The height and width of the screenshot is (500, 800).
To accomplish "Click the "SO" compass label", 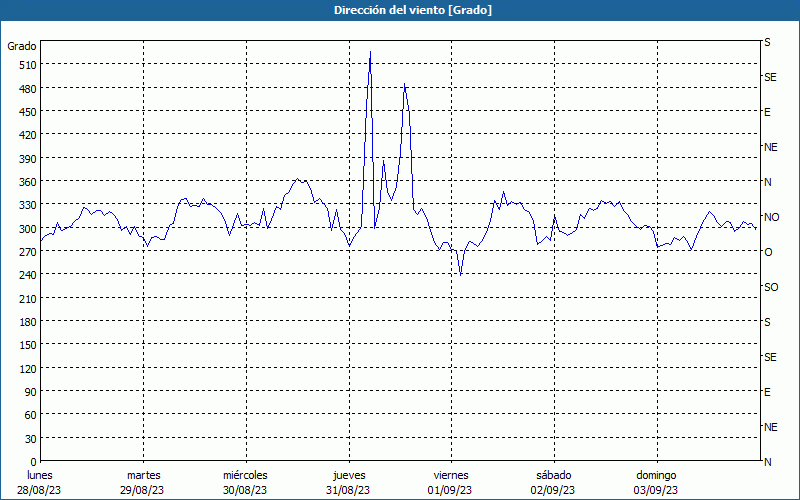I will tap(771, 287).
